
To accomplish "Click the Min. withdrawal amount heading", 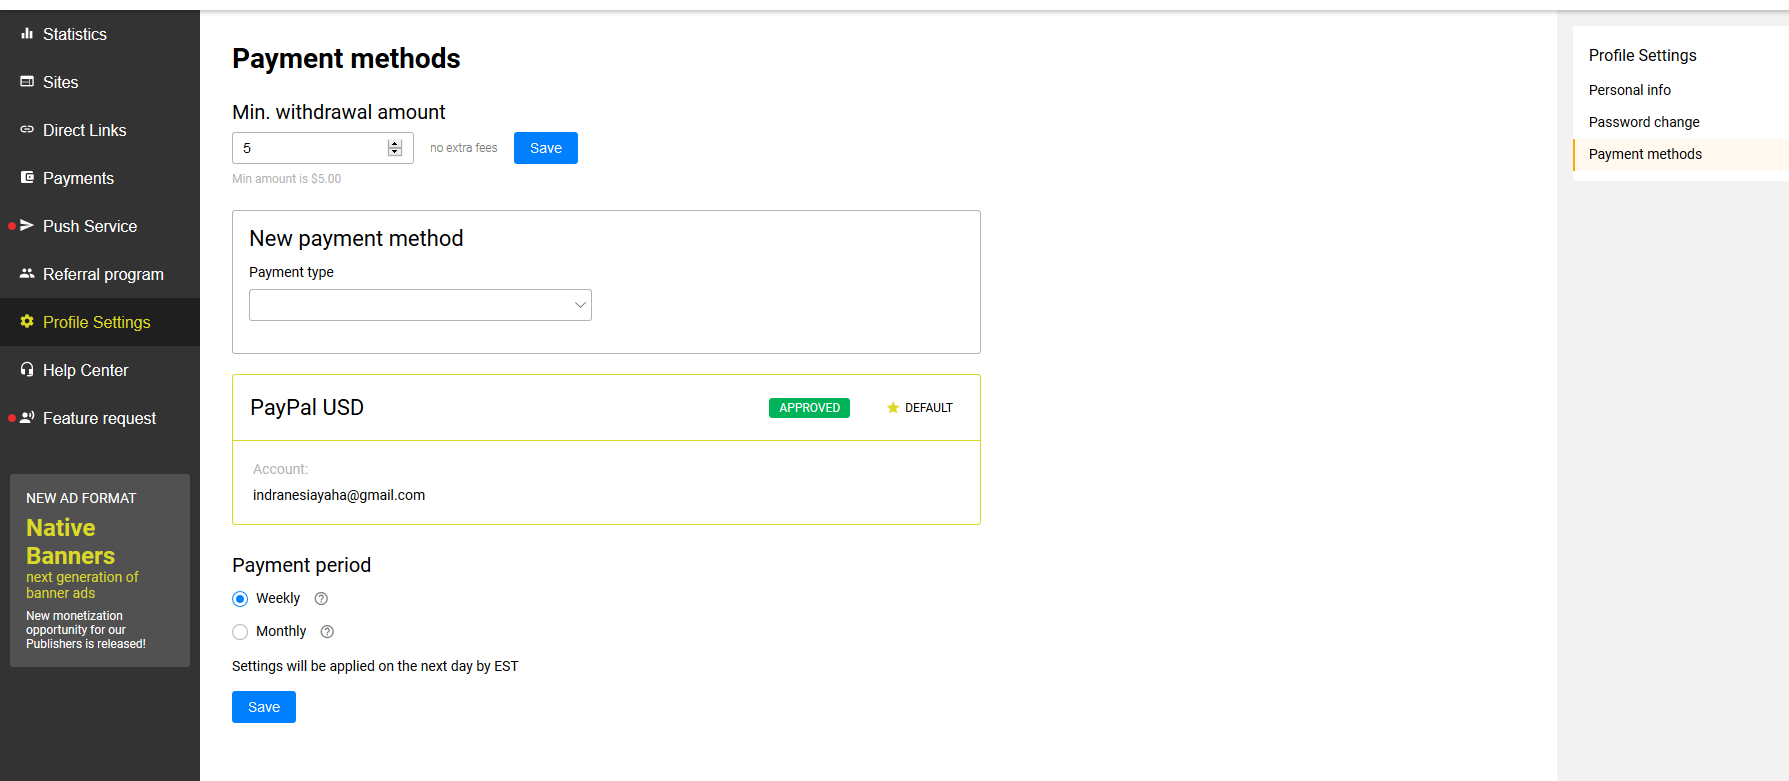I will tap(339, 112).
